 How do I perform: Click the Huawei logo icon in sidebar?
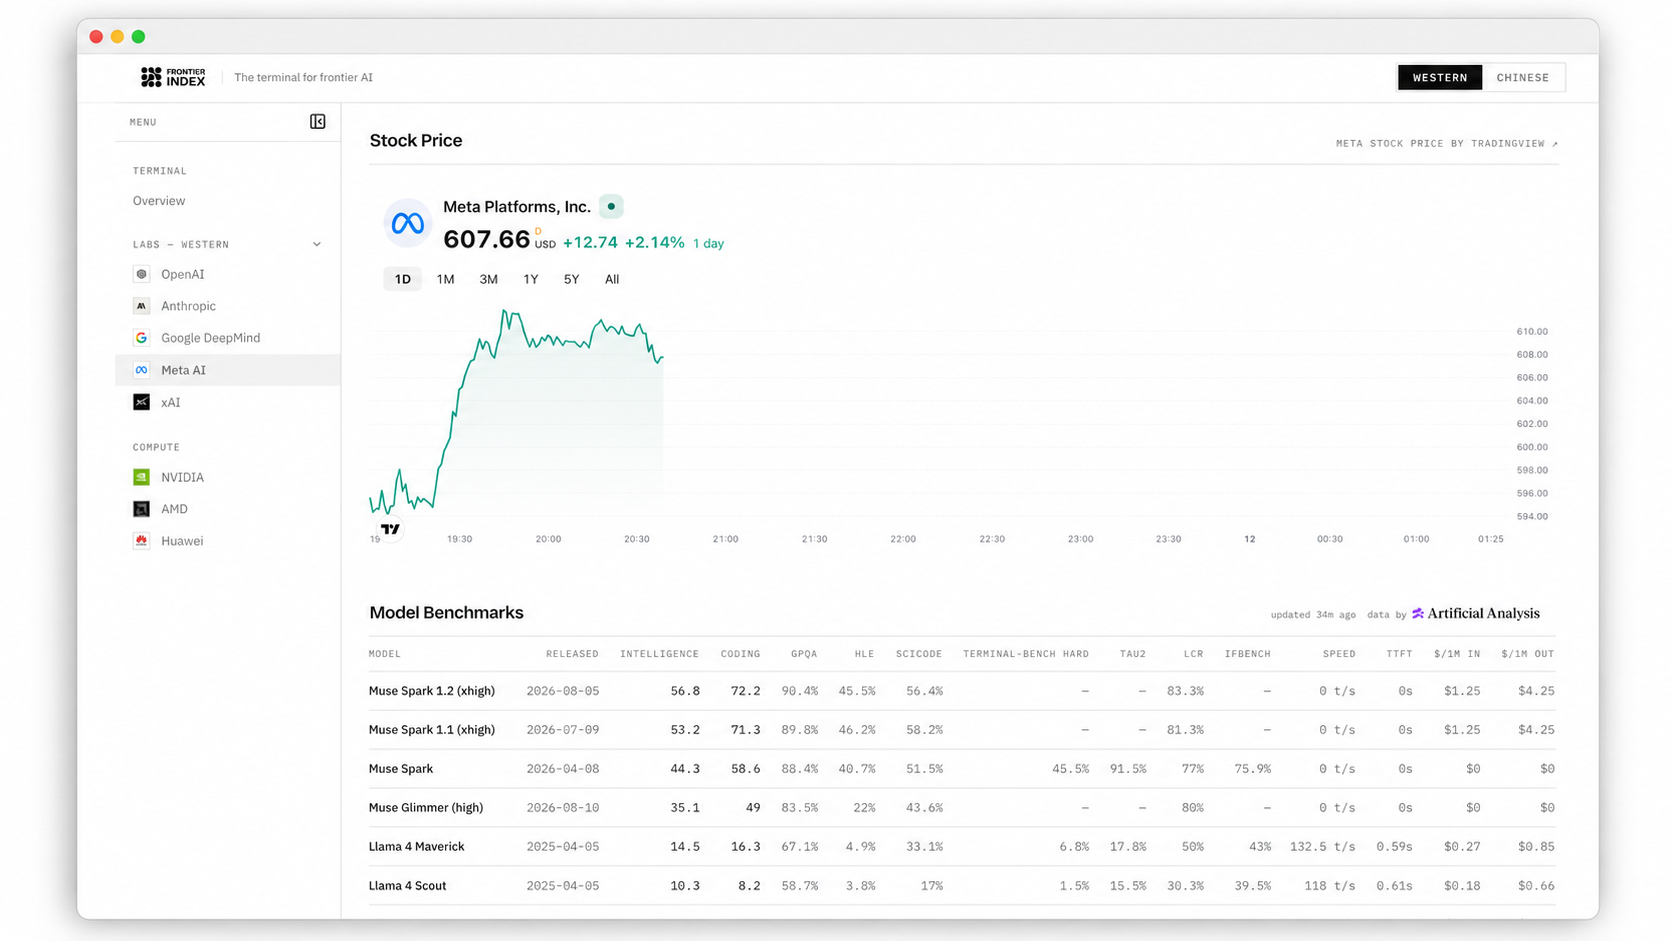(141, 541)
